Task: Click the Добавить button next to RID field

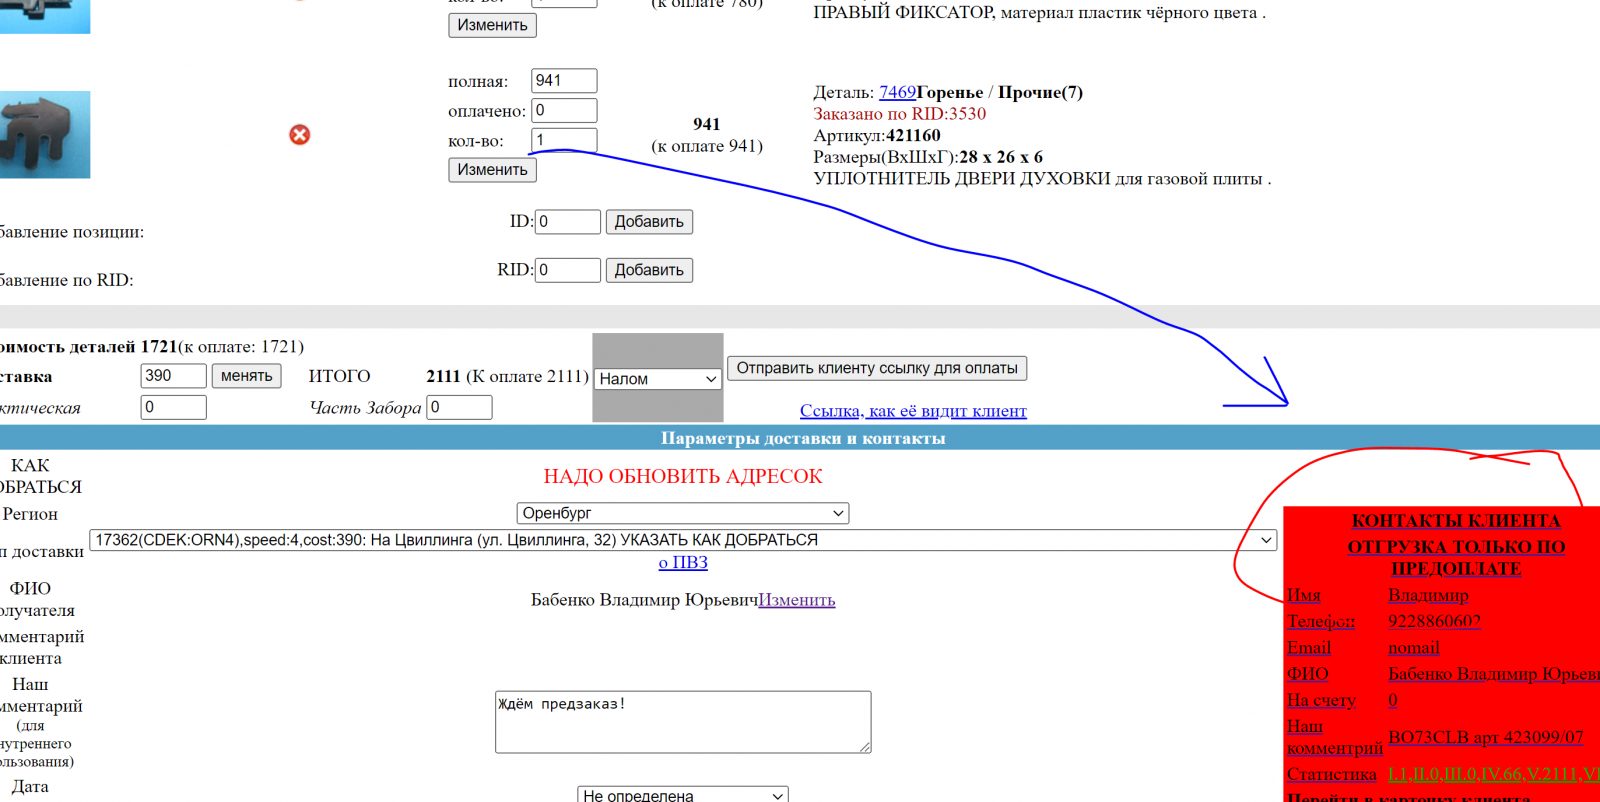Action: click(649, 270)
